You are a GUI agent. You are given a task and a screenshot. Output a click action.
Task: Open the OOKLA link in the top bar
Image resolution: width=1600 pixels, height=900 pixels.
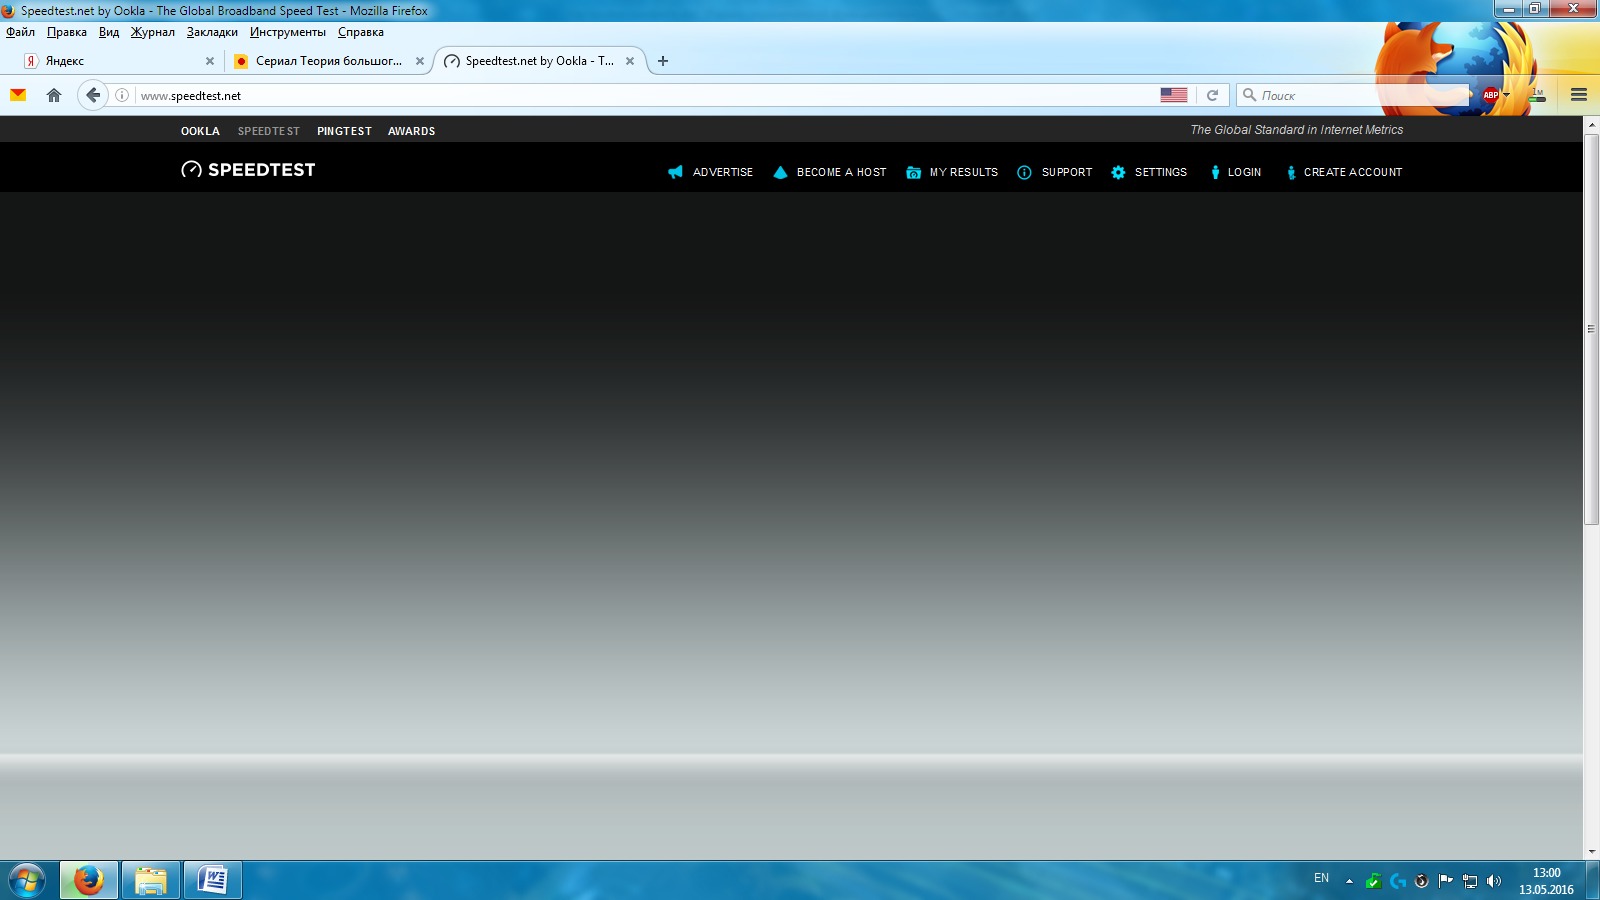click(x=200, y=131)
